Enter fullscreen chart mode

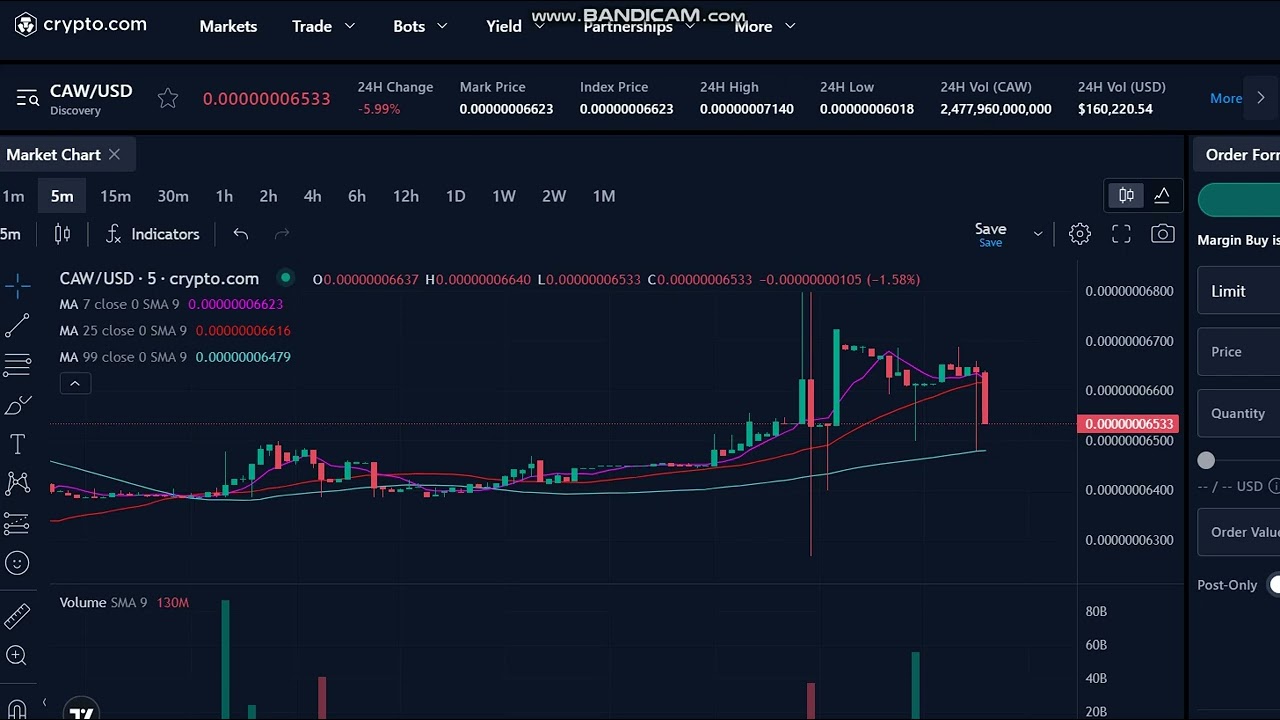tap(1121, 234)
